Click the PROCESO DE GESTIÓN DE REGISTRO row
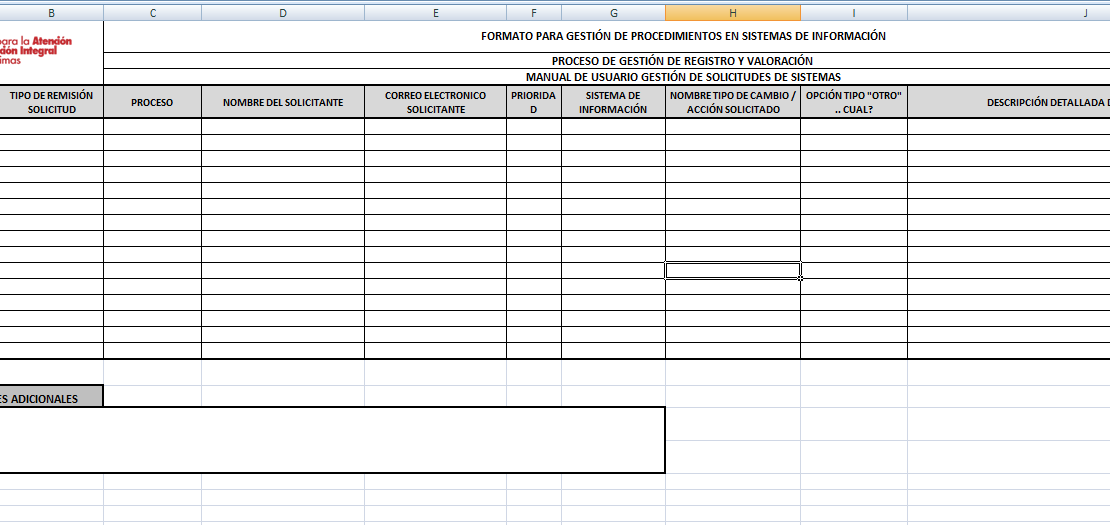Screen dimensions: 1110x525 point(683,61)
